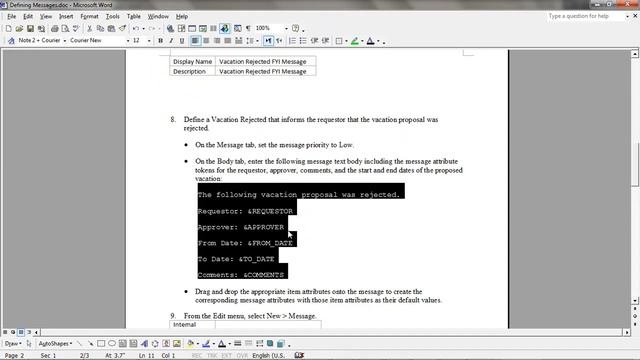
Task: Toggle Underline formatting
Action: click(x=182, y=41)
